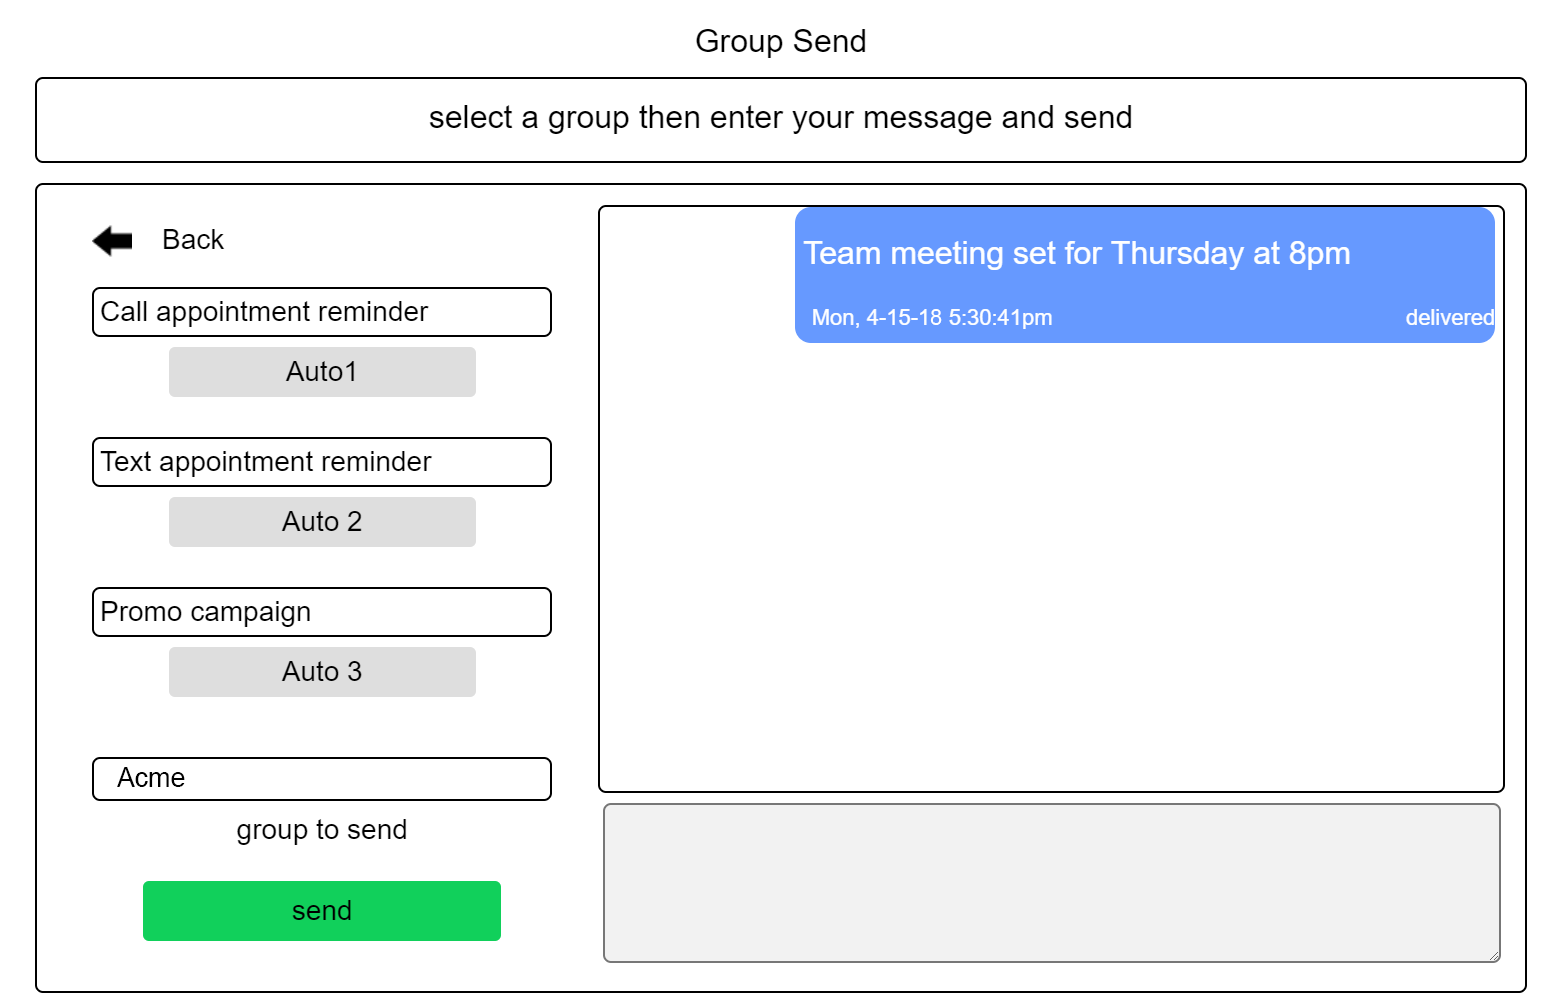
Task: Click the compose box resize handle
Action: click(1494, 956)
